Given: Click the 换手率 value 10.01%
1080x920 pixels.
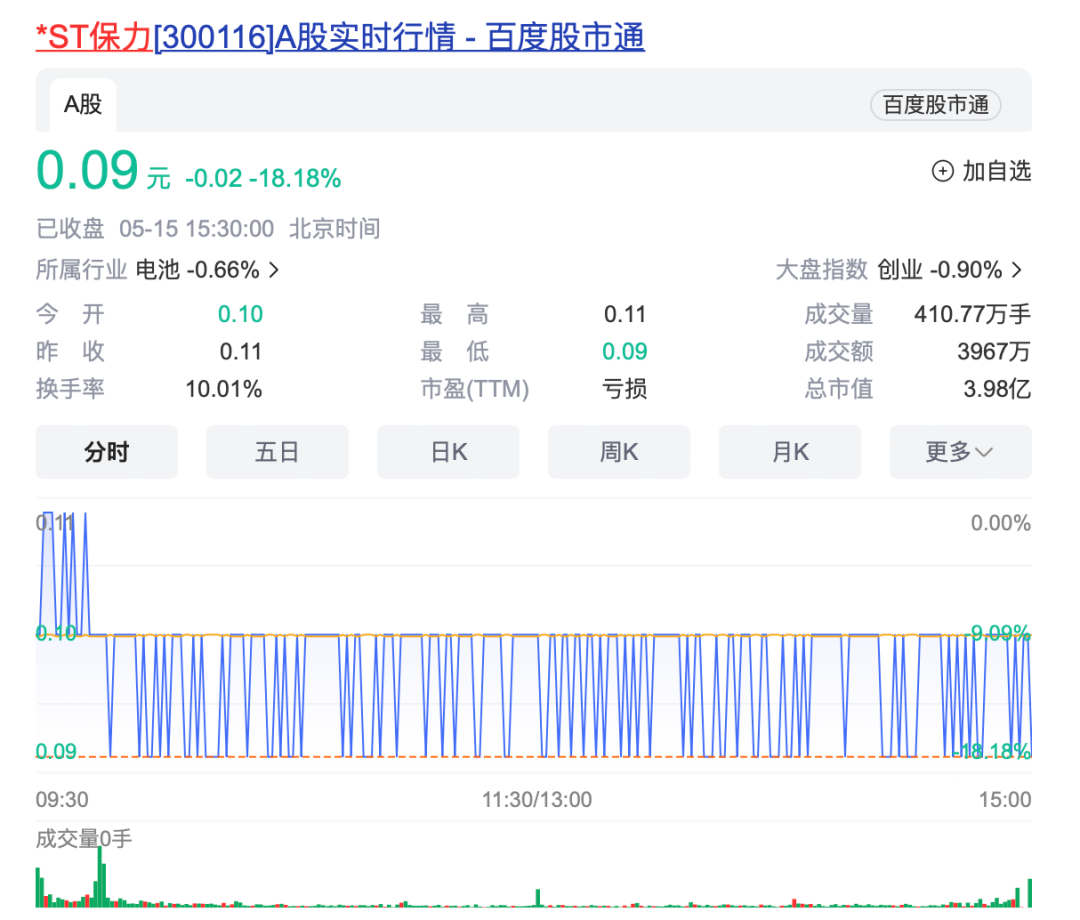Looking at the screenshot, I should click(224, 389).
